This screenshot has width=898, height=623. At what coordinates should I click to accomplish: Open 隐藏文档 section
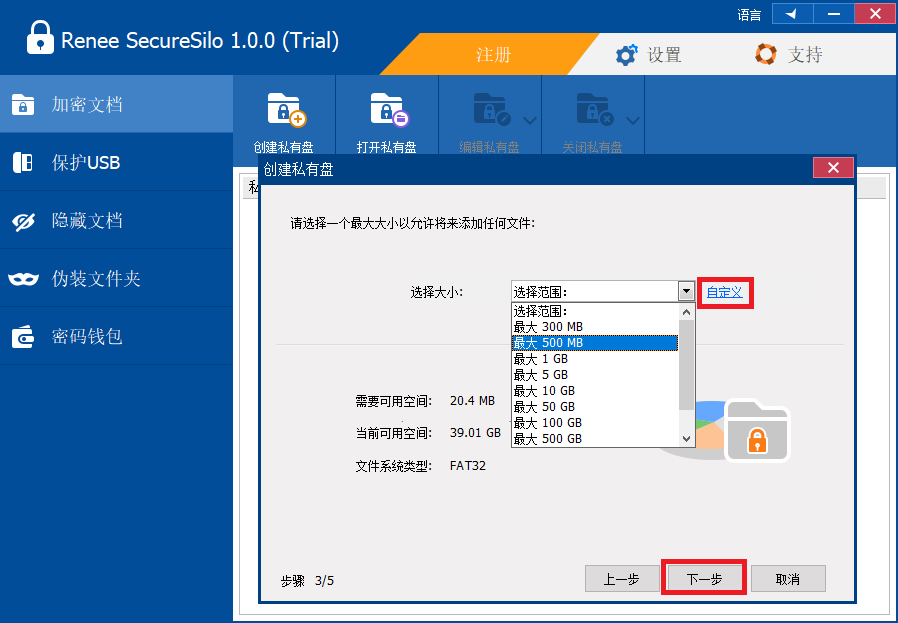[x=116, y=220]
